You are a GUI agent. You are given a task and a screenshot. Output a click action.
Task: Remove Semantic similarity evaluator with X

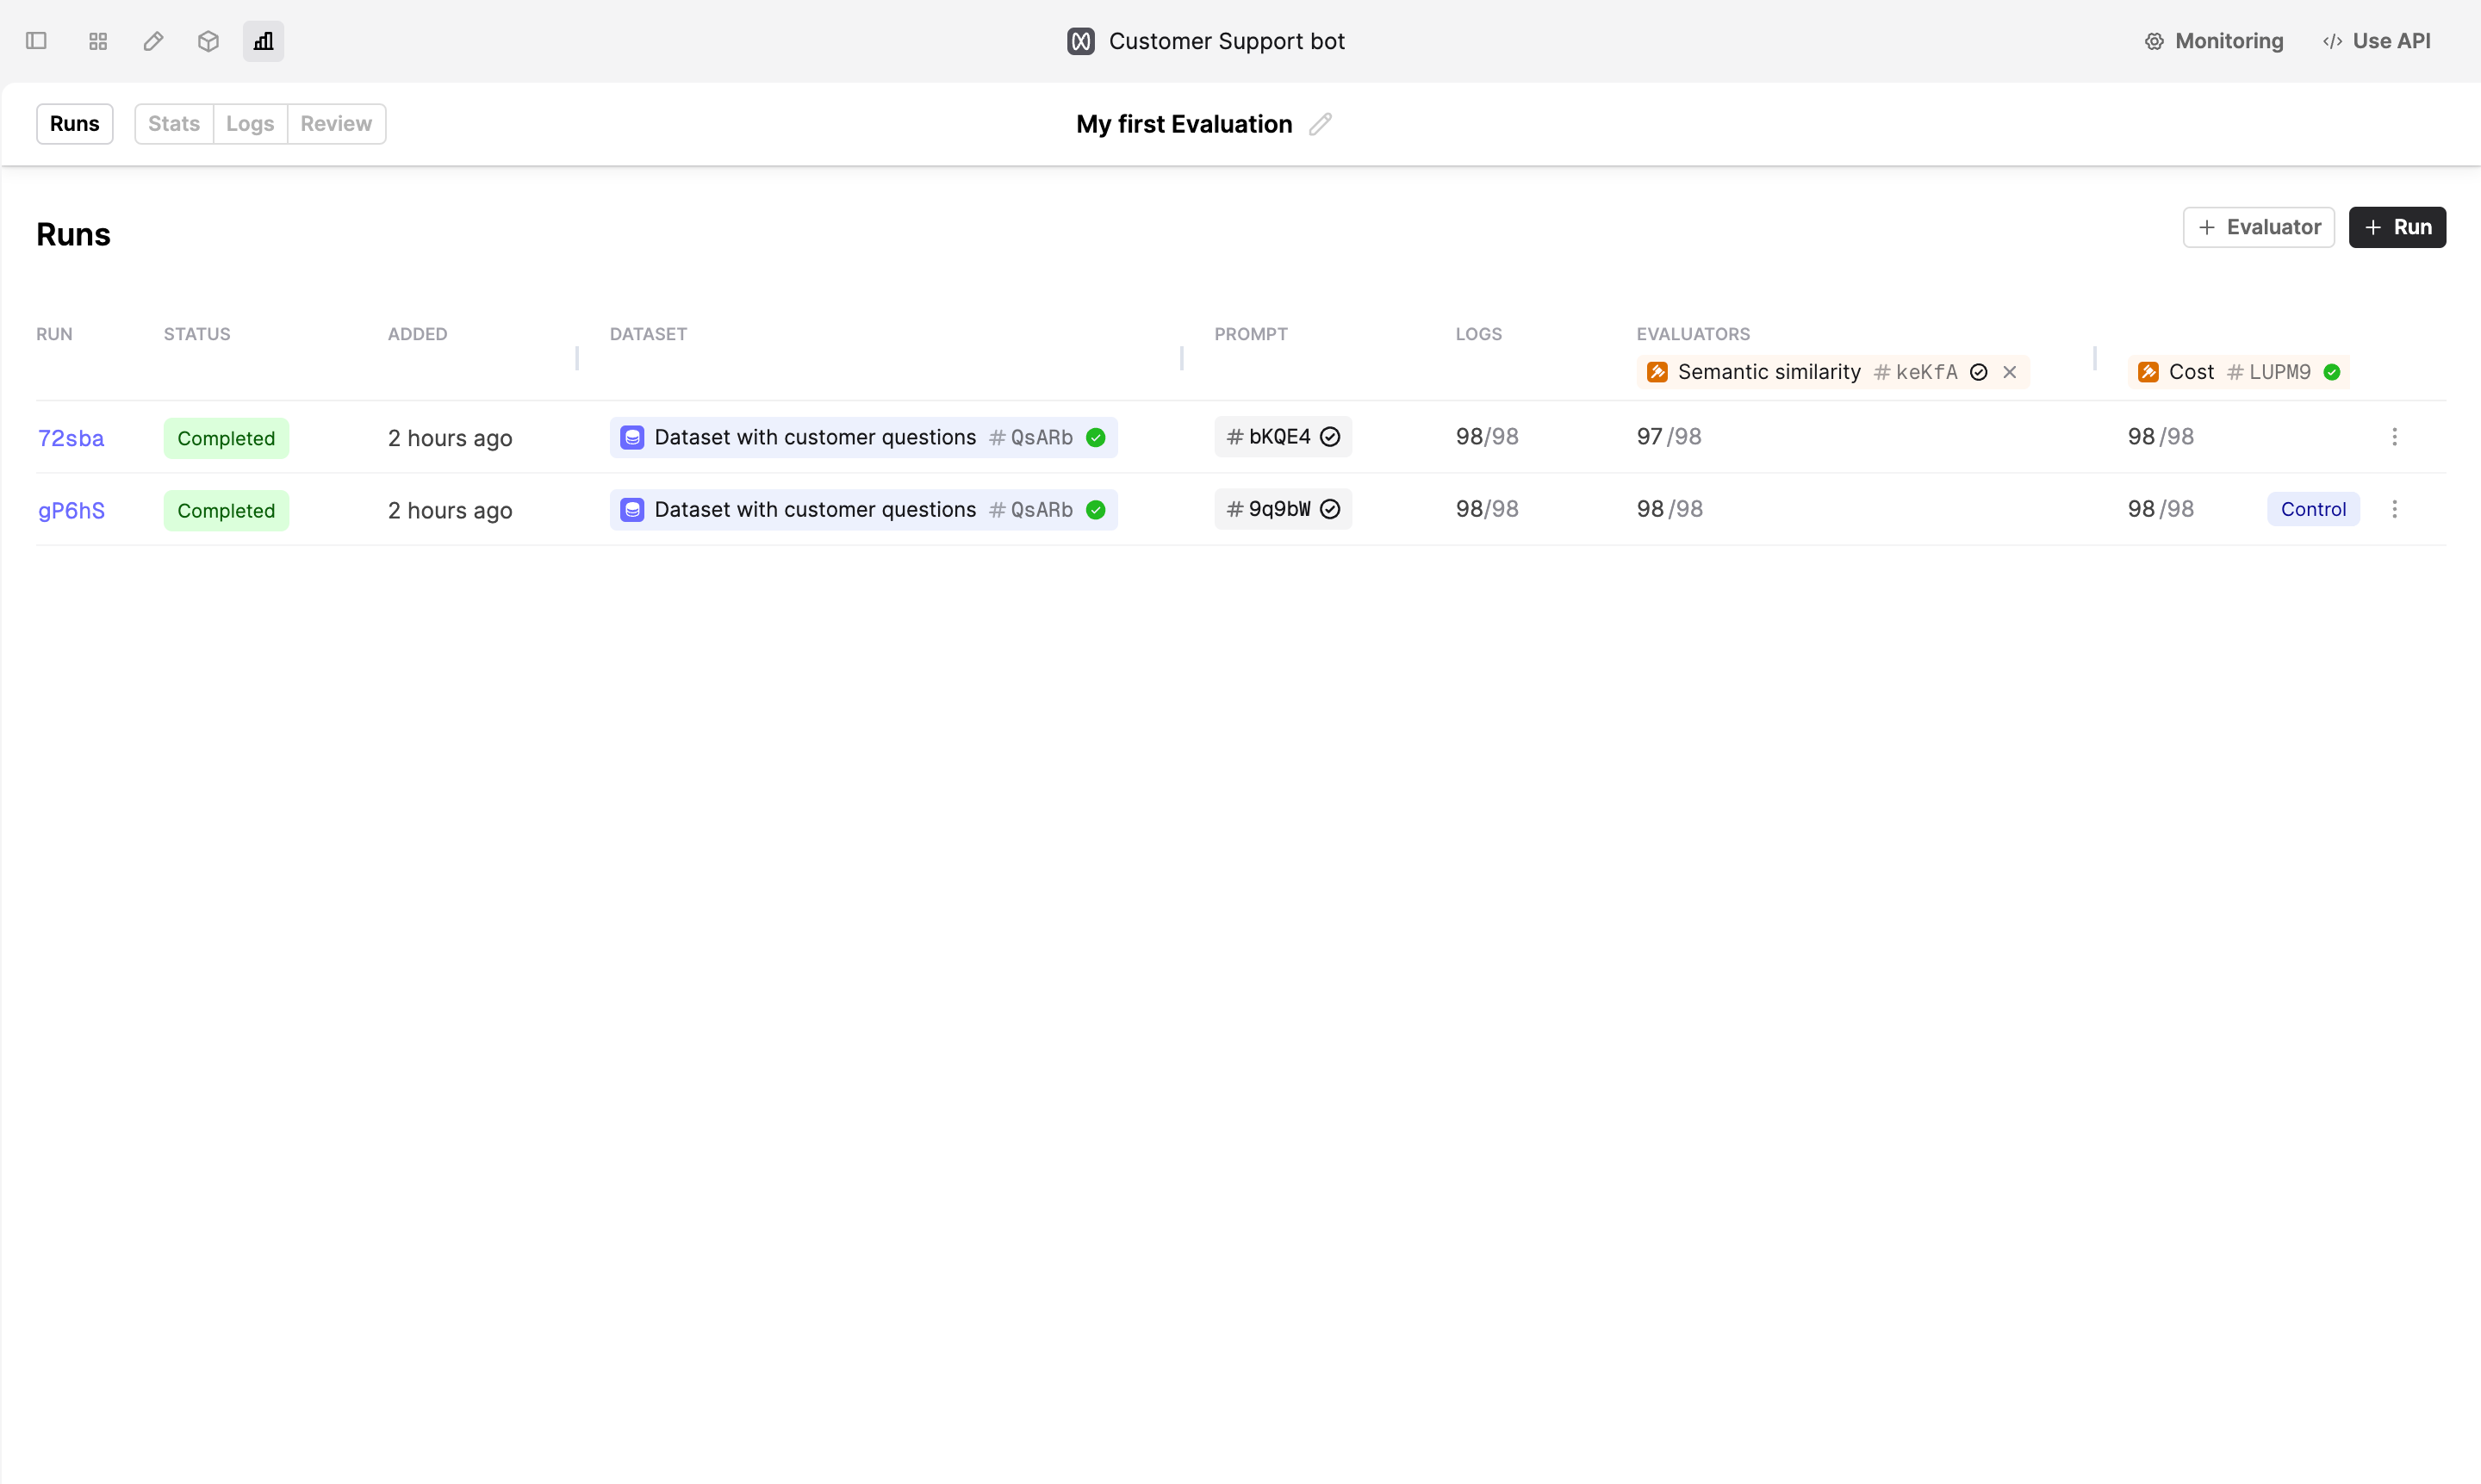click(x=2009, y=372)
